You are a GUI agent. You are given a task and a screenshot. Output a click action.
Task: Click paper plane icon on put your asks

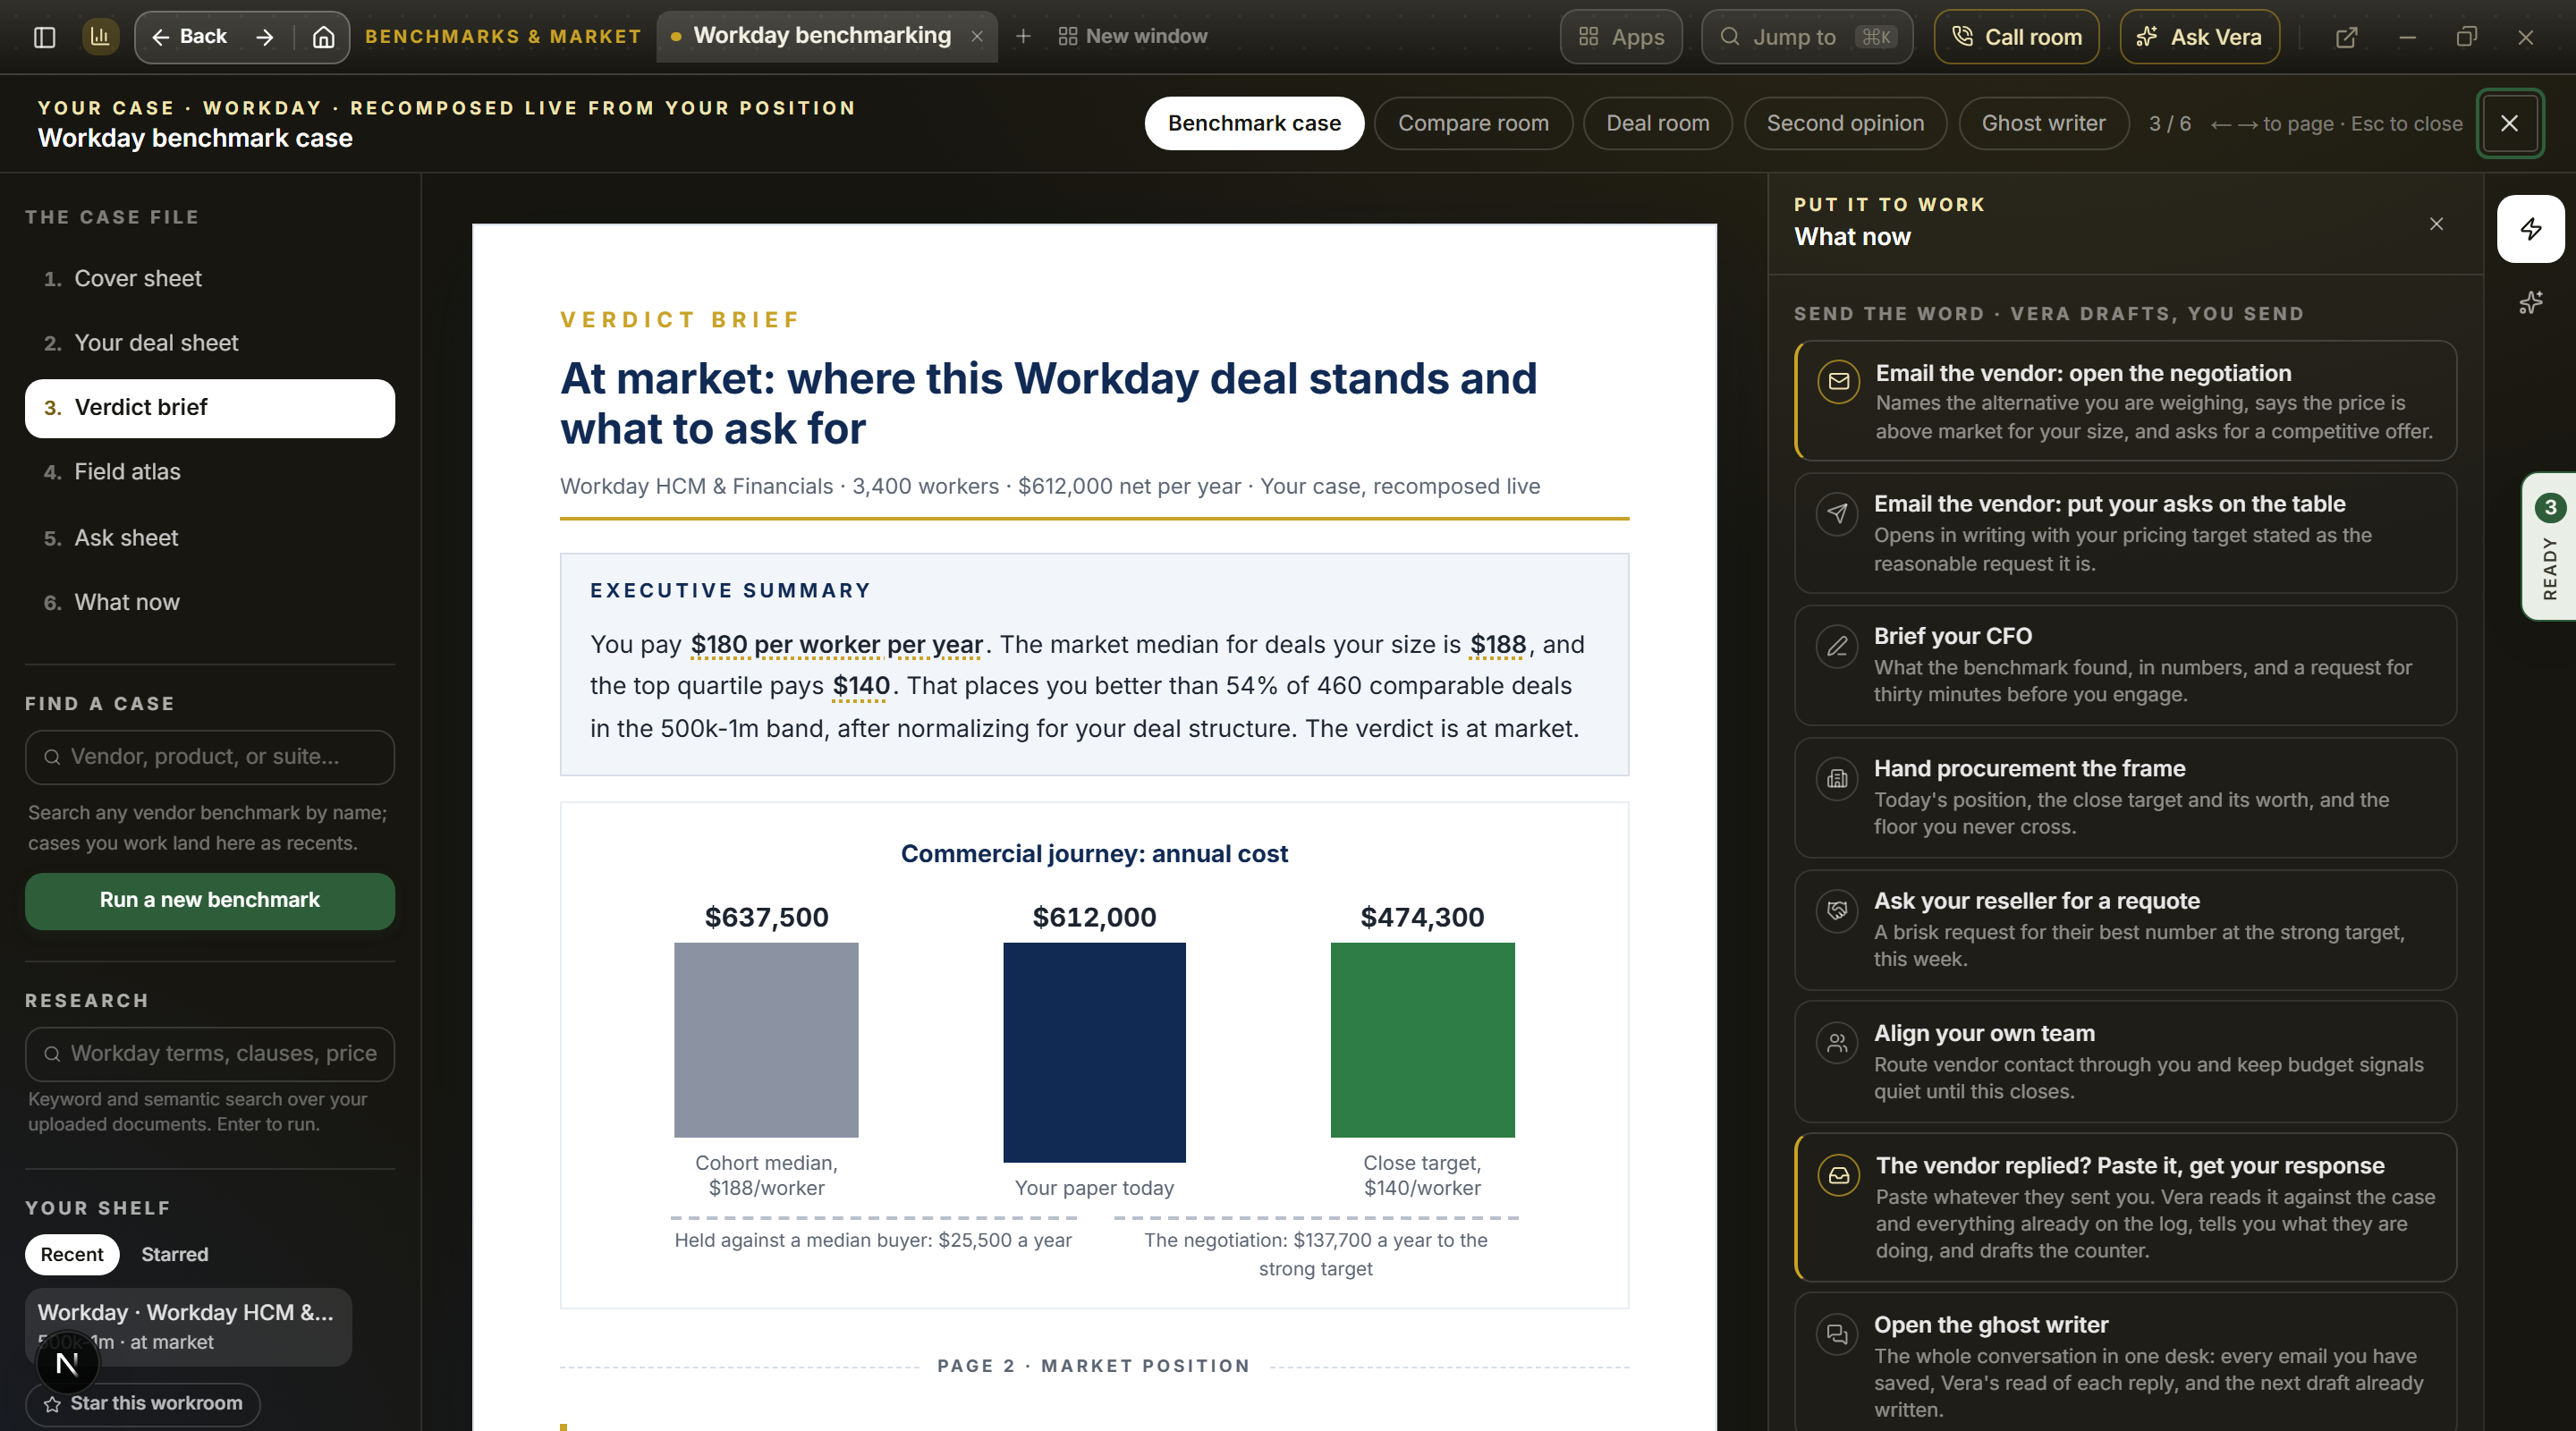1837,514
